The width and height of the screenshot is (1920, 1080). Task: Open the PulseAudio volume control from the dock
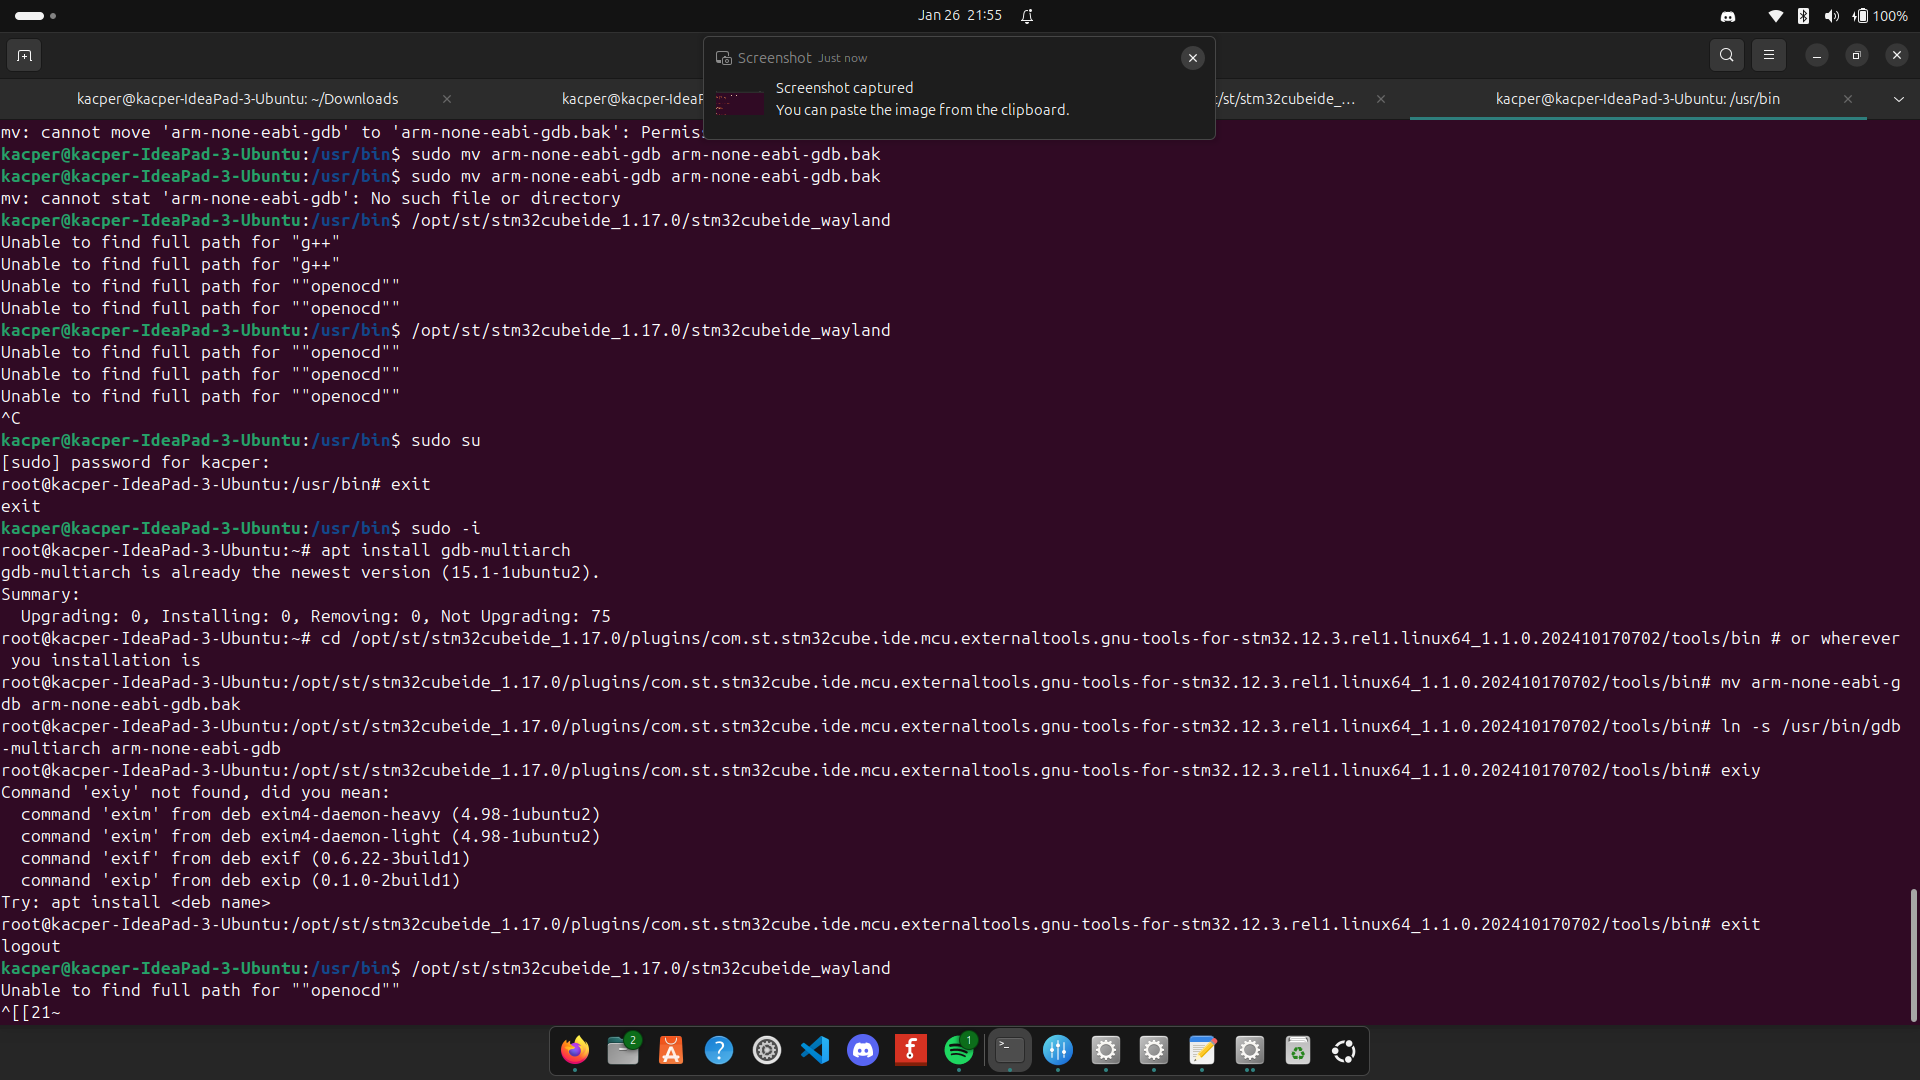[x=1058, y=1050]
